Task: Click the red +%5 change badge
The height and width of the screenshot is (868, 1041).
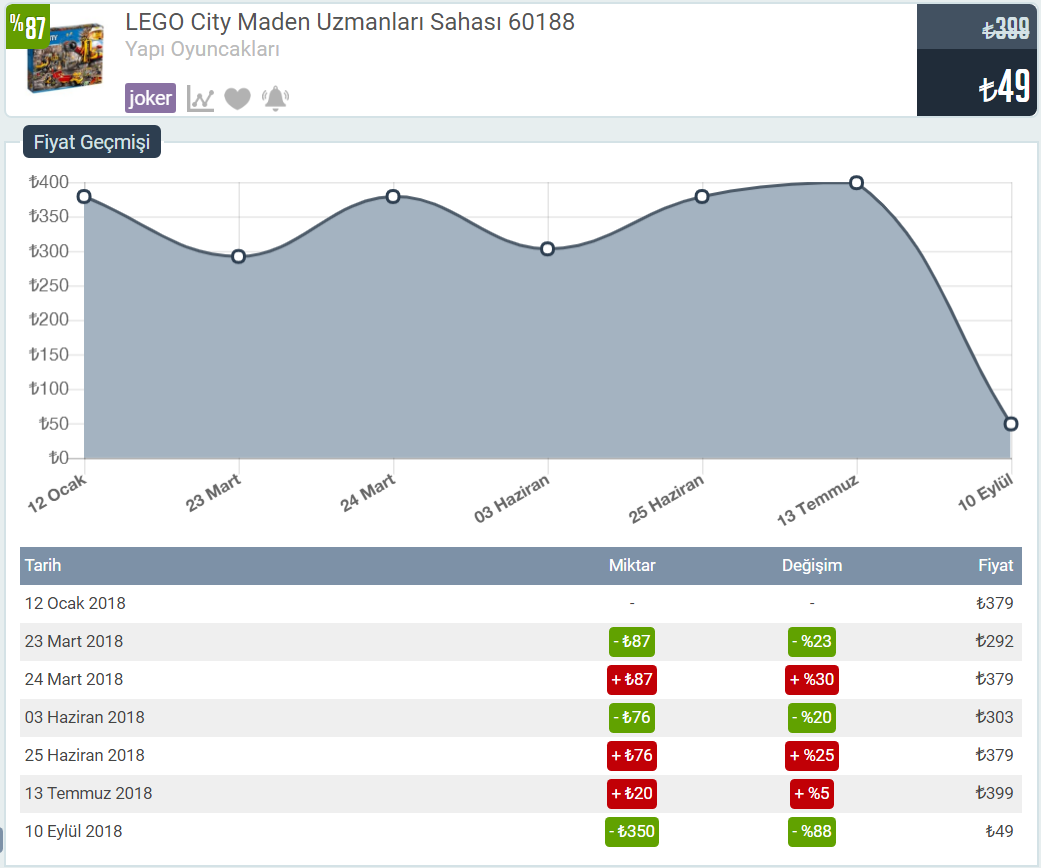Action: tap(812, 793)
